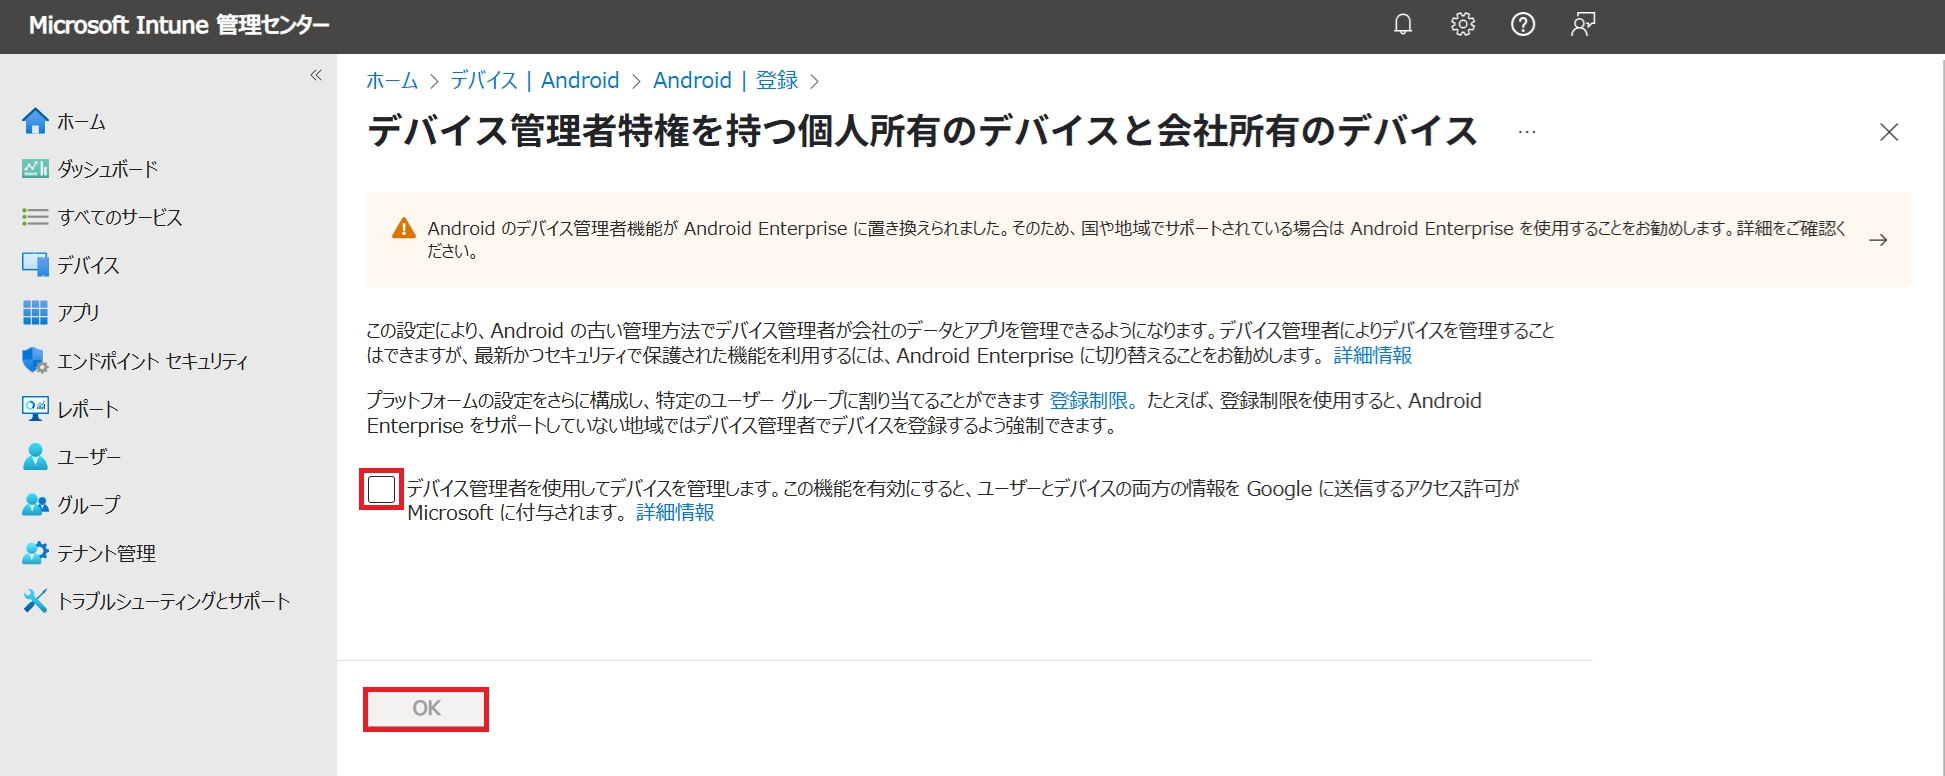This screenshot has height=776, width=1945.
Task: Click the すべてのサービス list icon
Action: [35, 217]
